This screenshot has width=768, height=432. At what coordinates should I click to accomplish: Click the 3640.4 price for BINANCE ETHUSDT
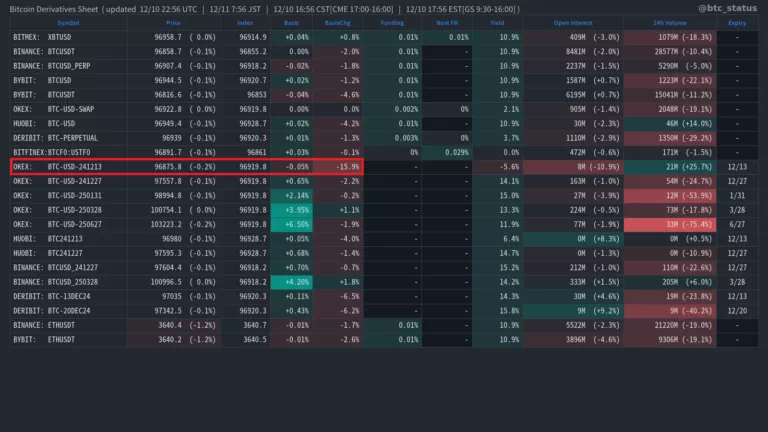[x=170, y=325]
